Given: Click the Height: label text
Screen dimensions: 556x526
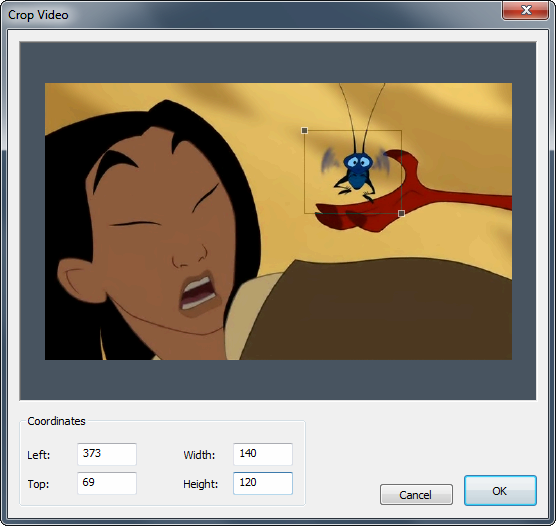Looking at the screenshot, I should (x=200, y=484).
